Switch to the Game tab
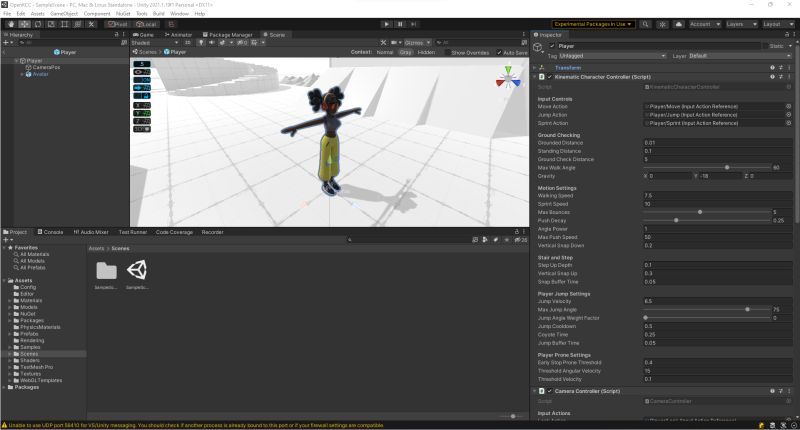Viewport: 800px width, 430px height. 144,35
